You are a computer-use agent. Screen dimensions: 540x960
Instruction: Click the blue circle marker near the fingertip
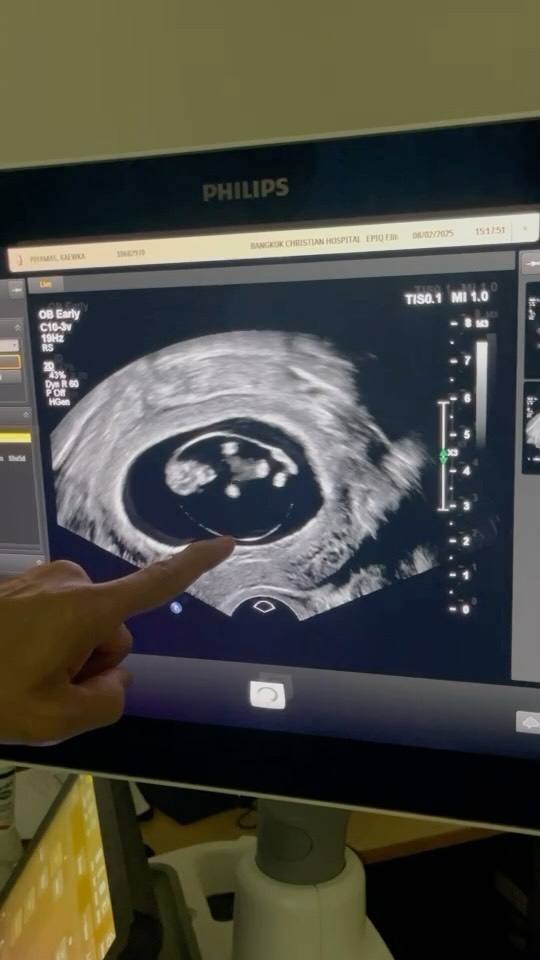click(x=176, y=607)
